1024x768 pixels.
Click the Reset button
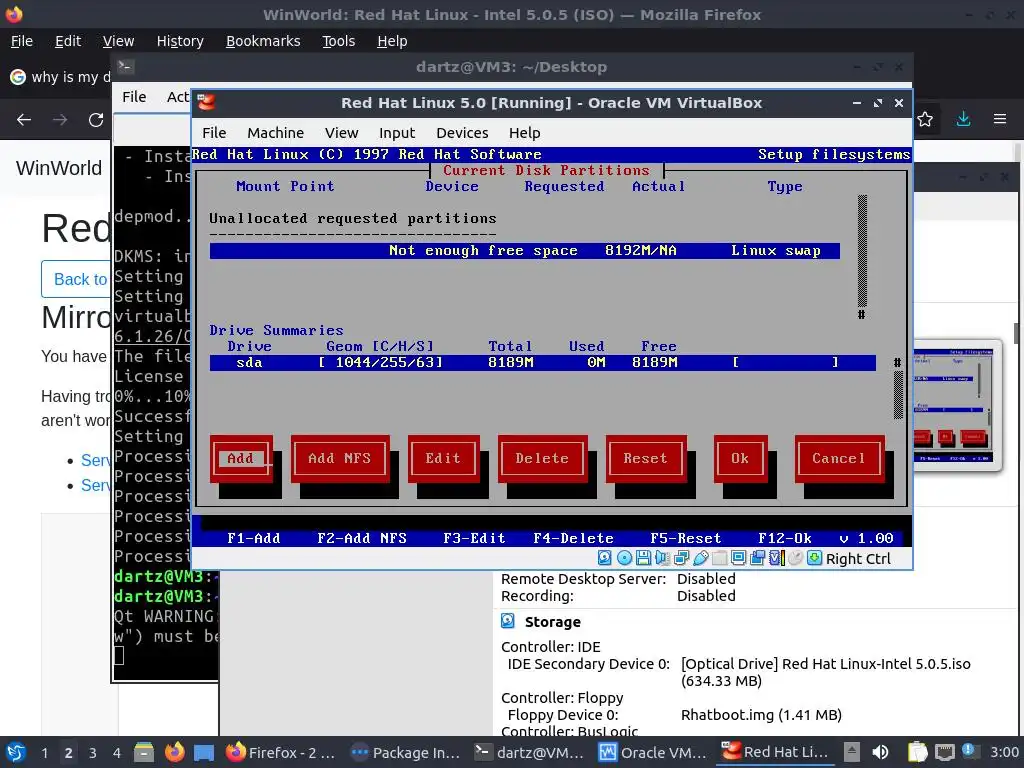(646, 458)
